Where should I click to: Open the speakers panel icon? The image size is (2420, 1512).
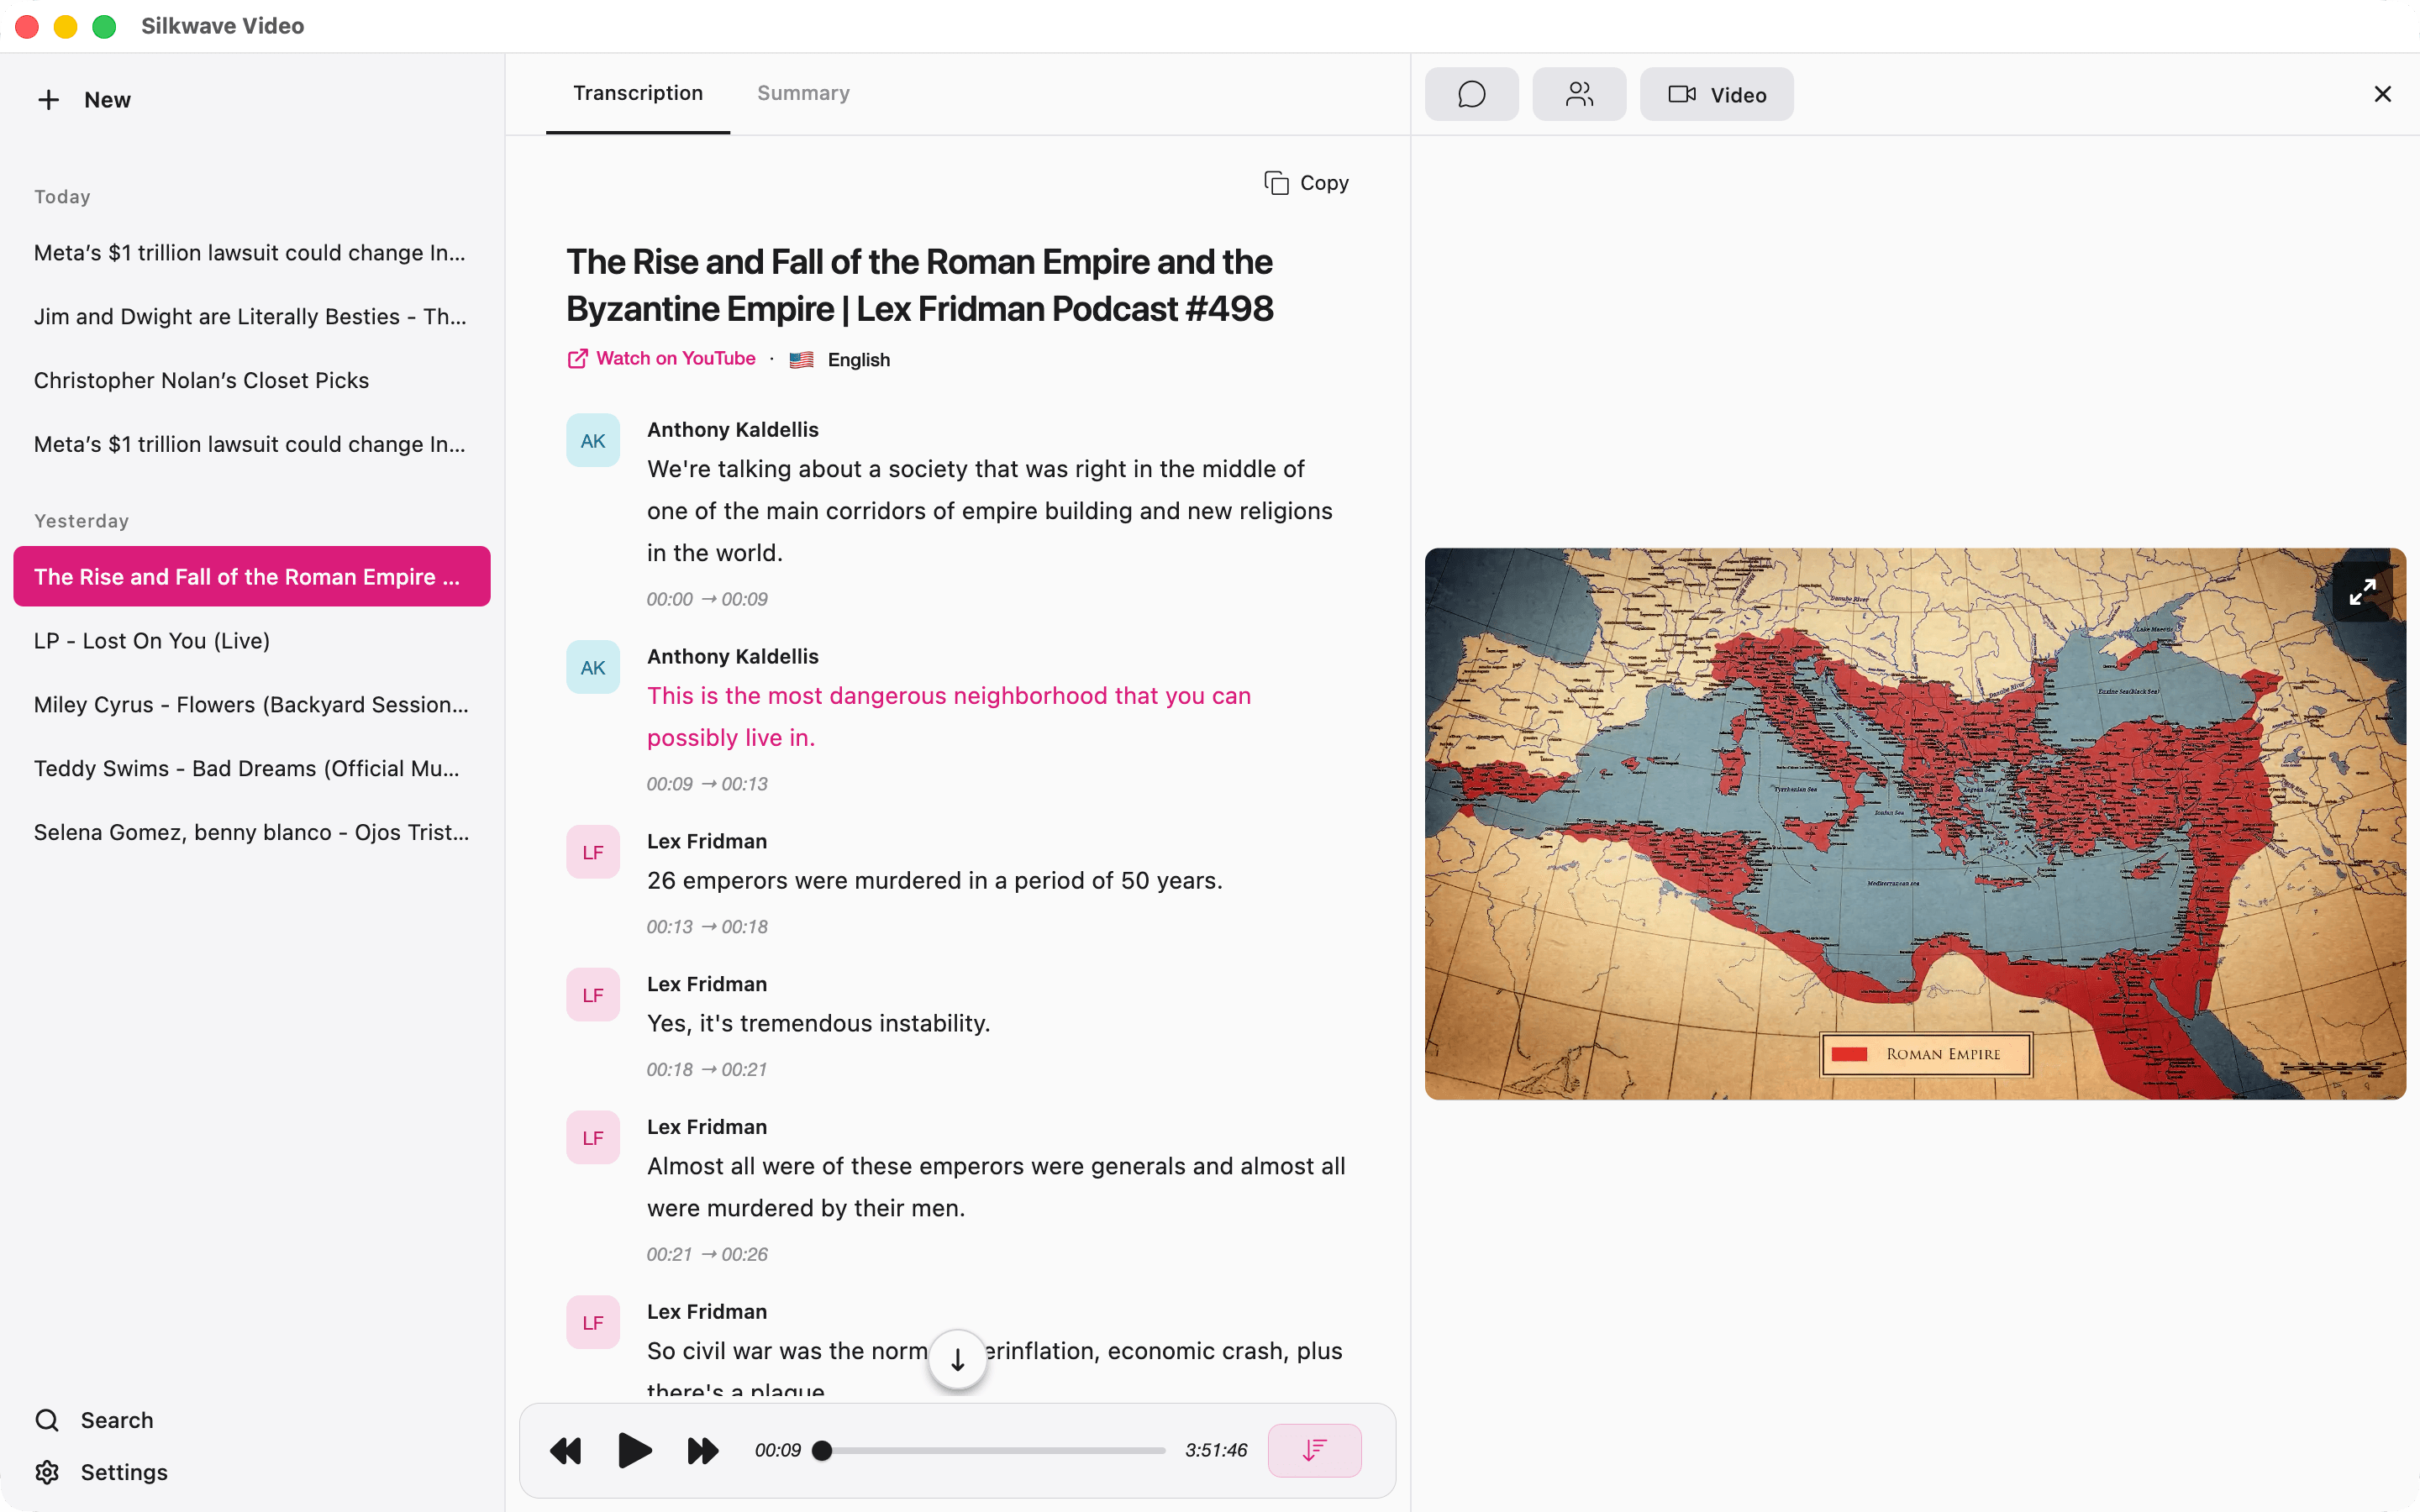[1579, 94]
